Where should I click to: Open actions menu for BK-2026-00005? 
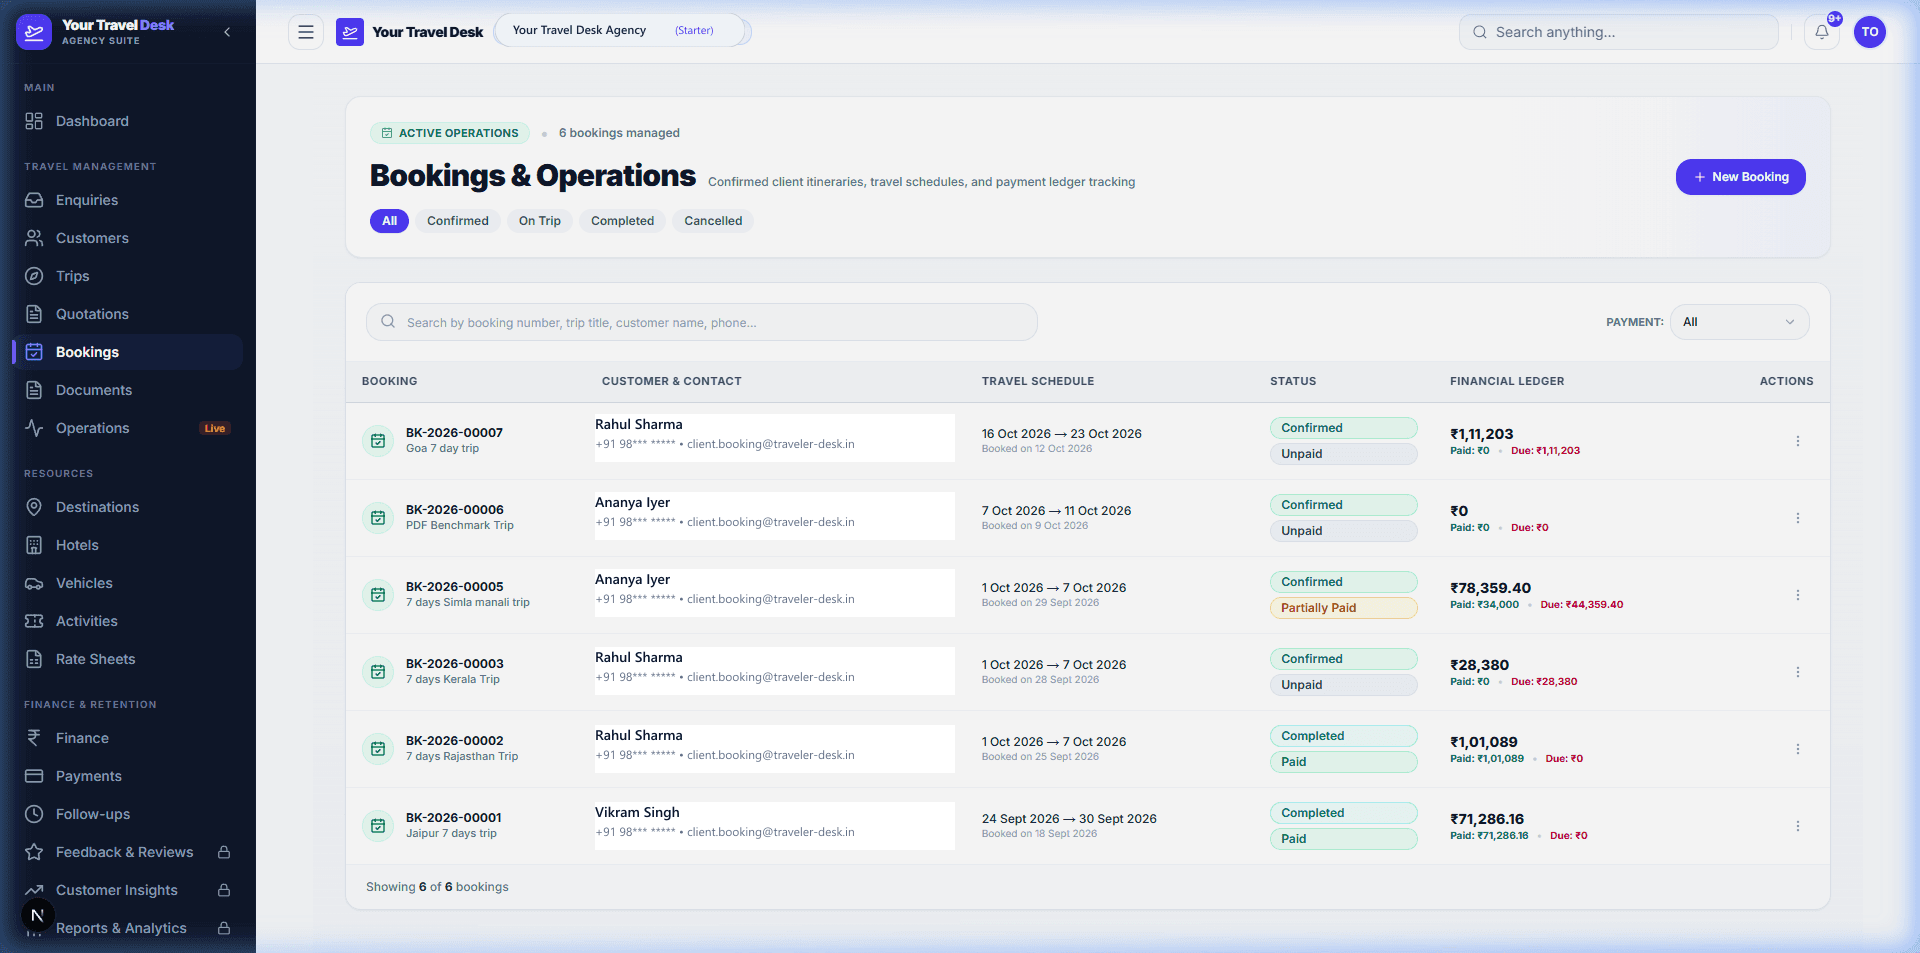(1797, 595)
